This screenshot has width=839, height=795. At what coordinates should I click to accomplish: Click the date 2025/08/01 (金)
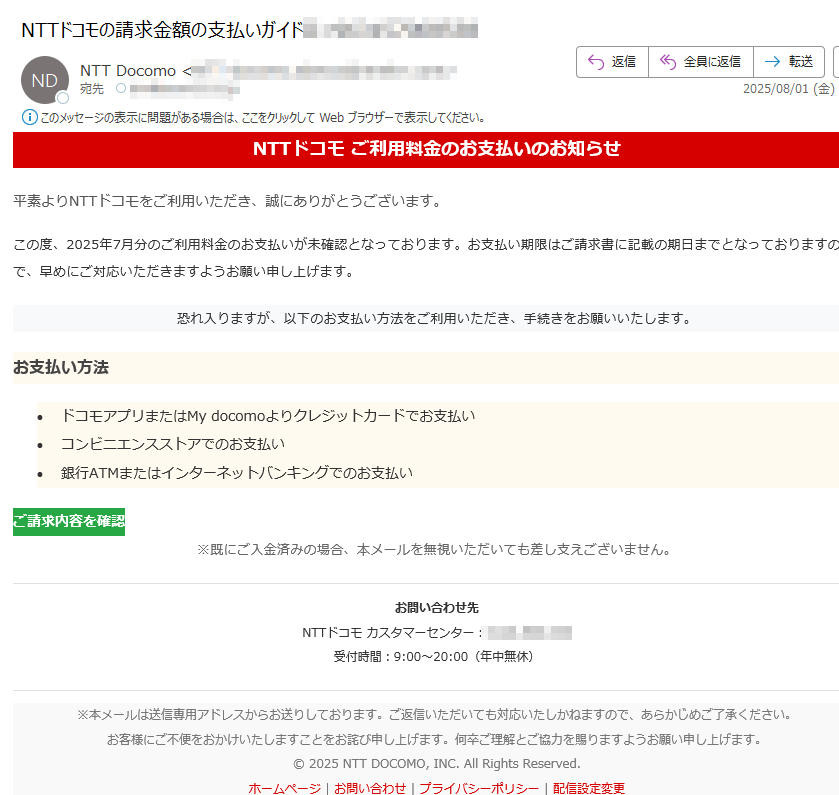coord(789,89)
